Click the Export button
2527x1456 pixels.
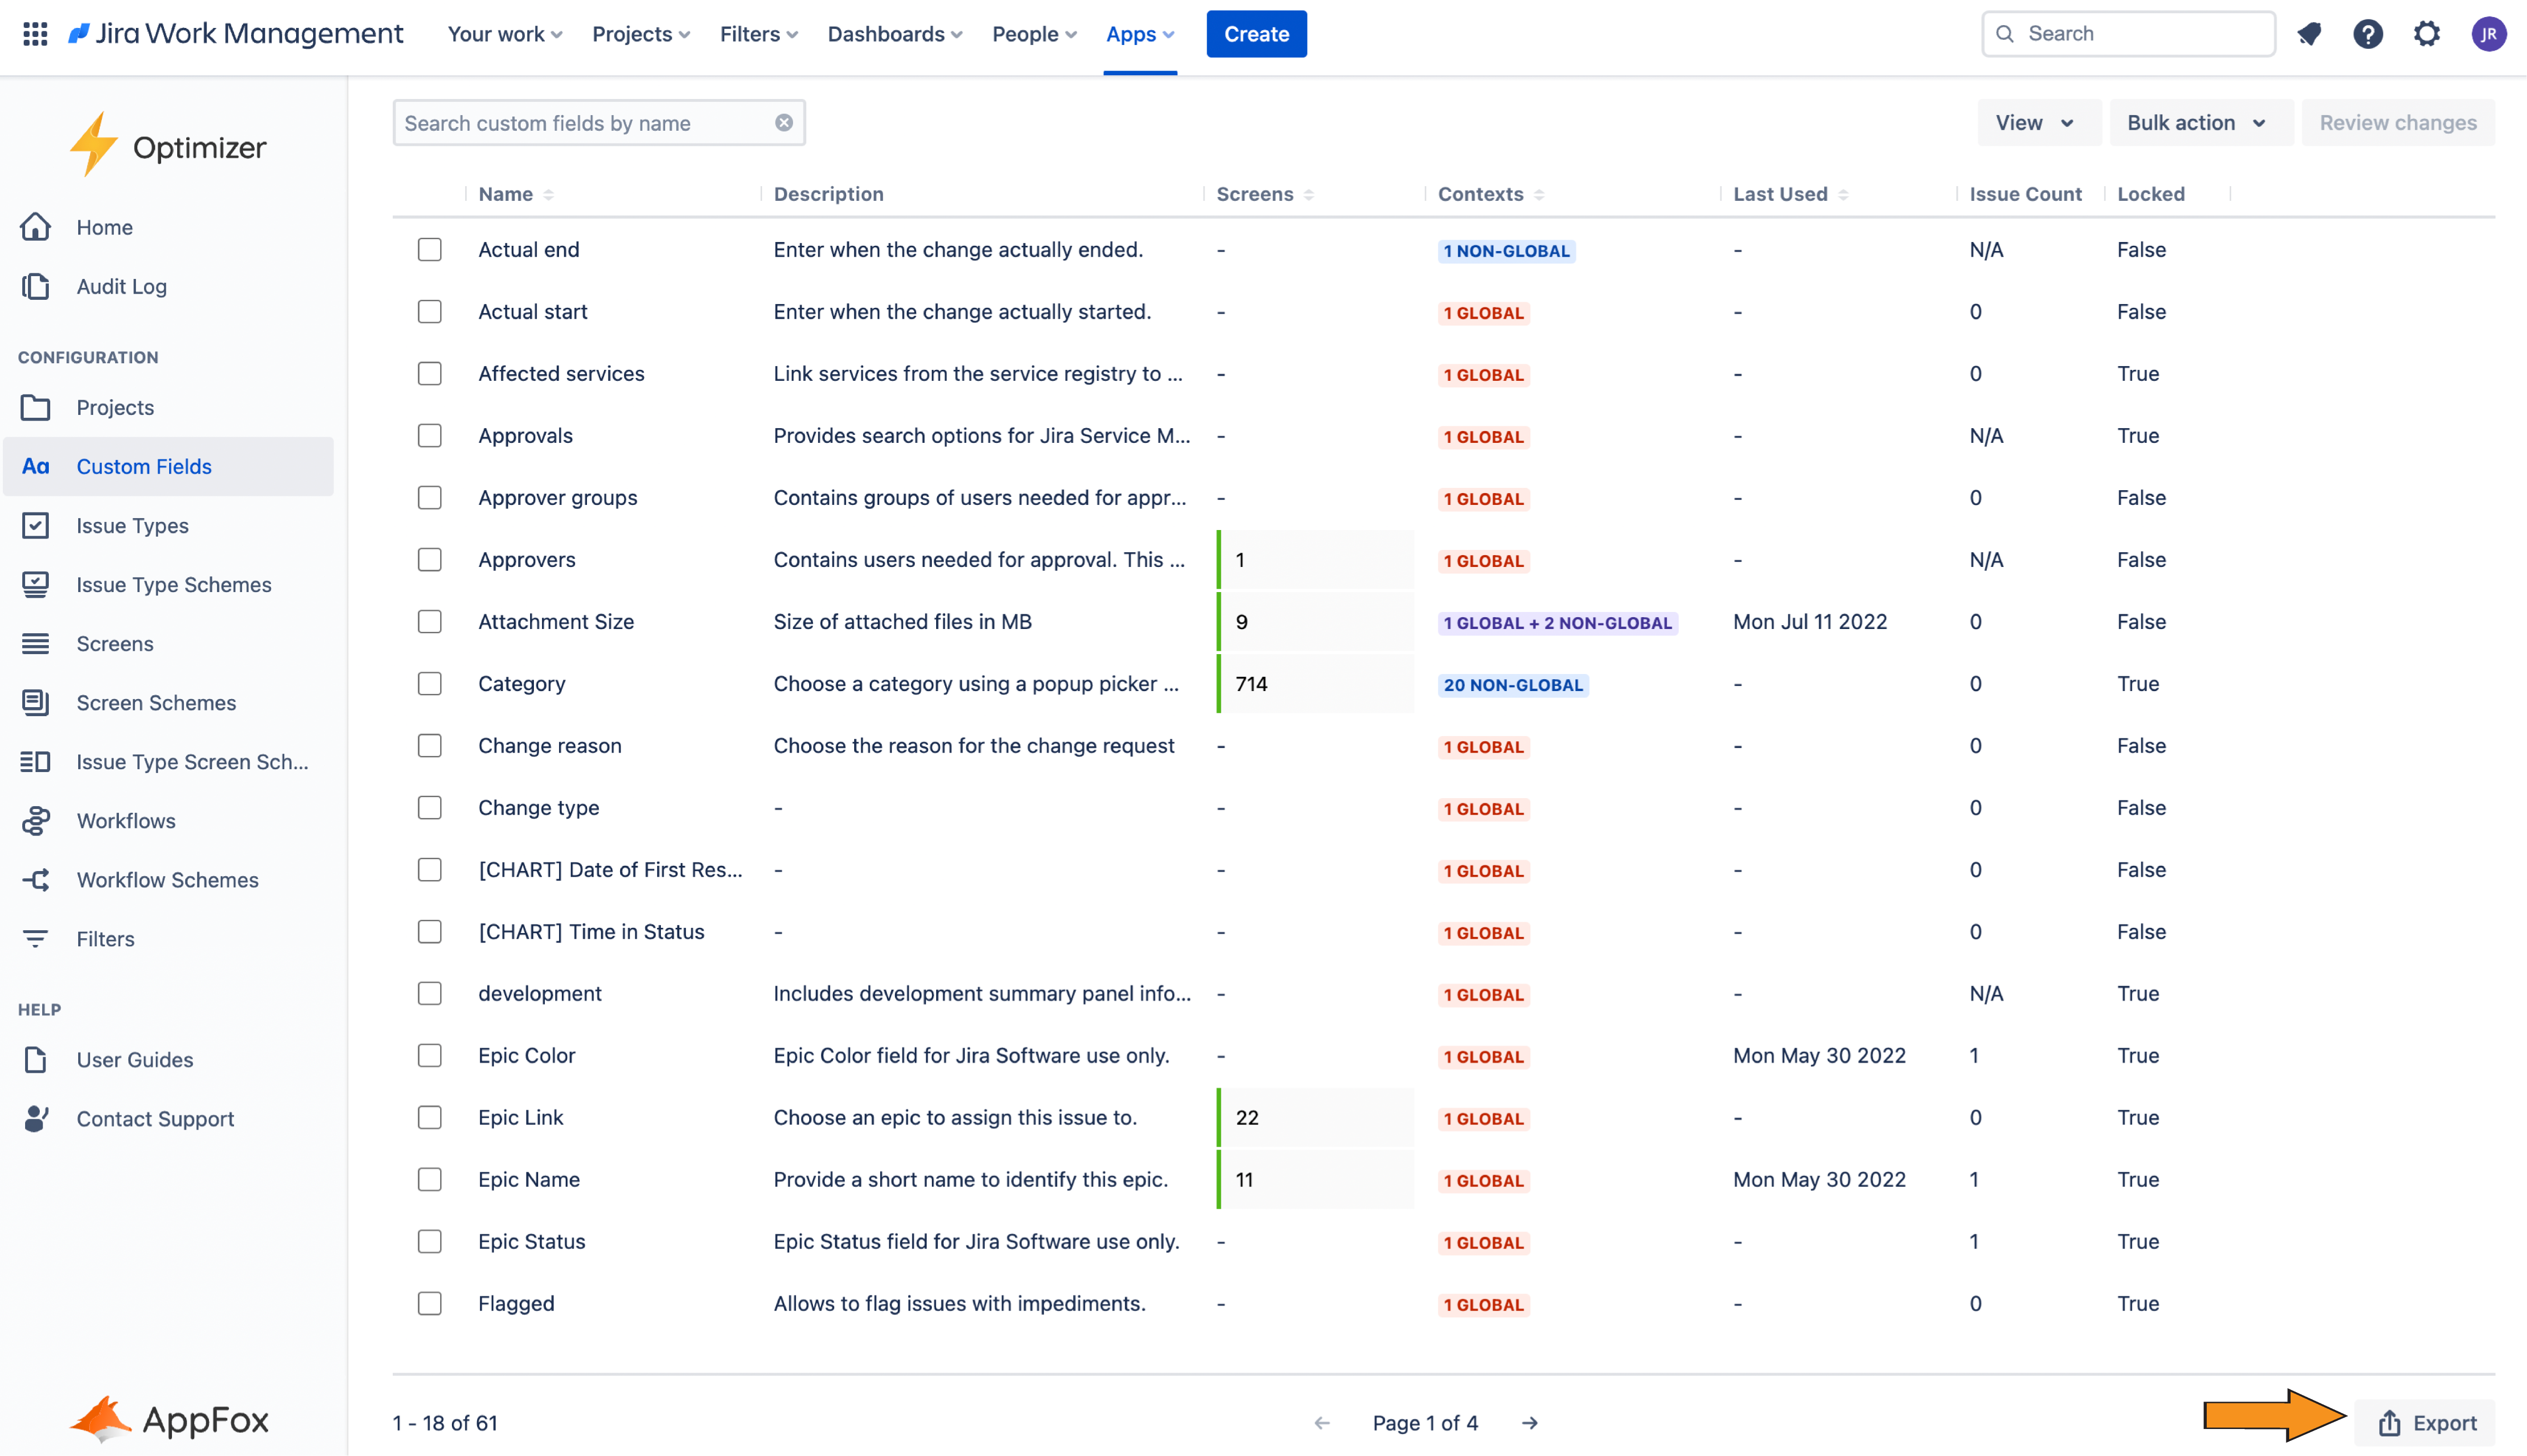click(x=2426, y=1423)
